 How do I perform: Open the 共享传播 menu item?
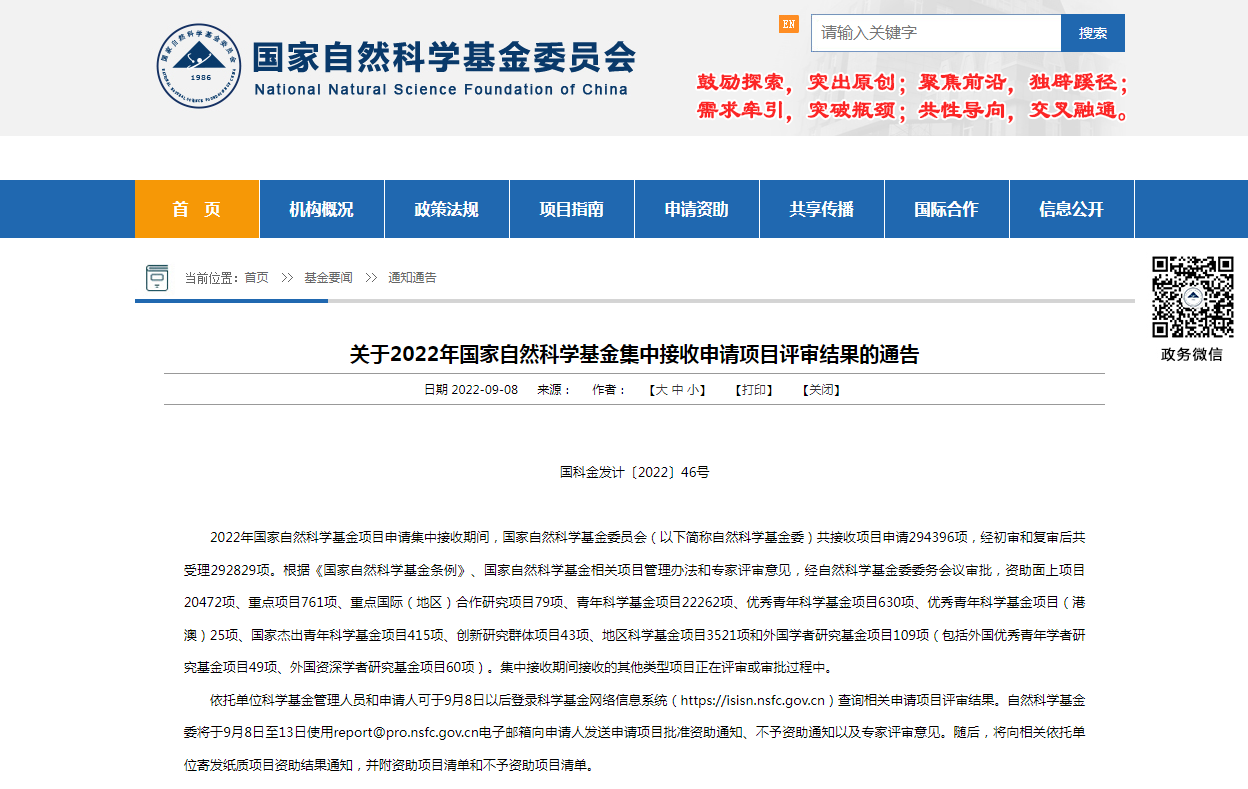822,209
